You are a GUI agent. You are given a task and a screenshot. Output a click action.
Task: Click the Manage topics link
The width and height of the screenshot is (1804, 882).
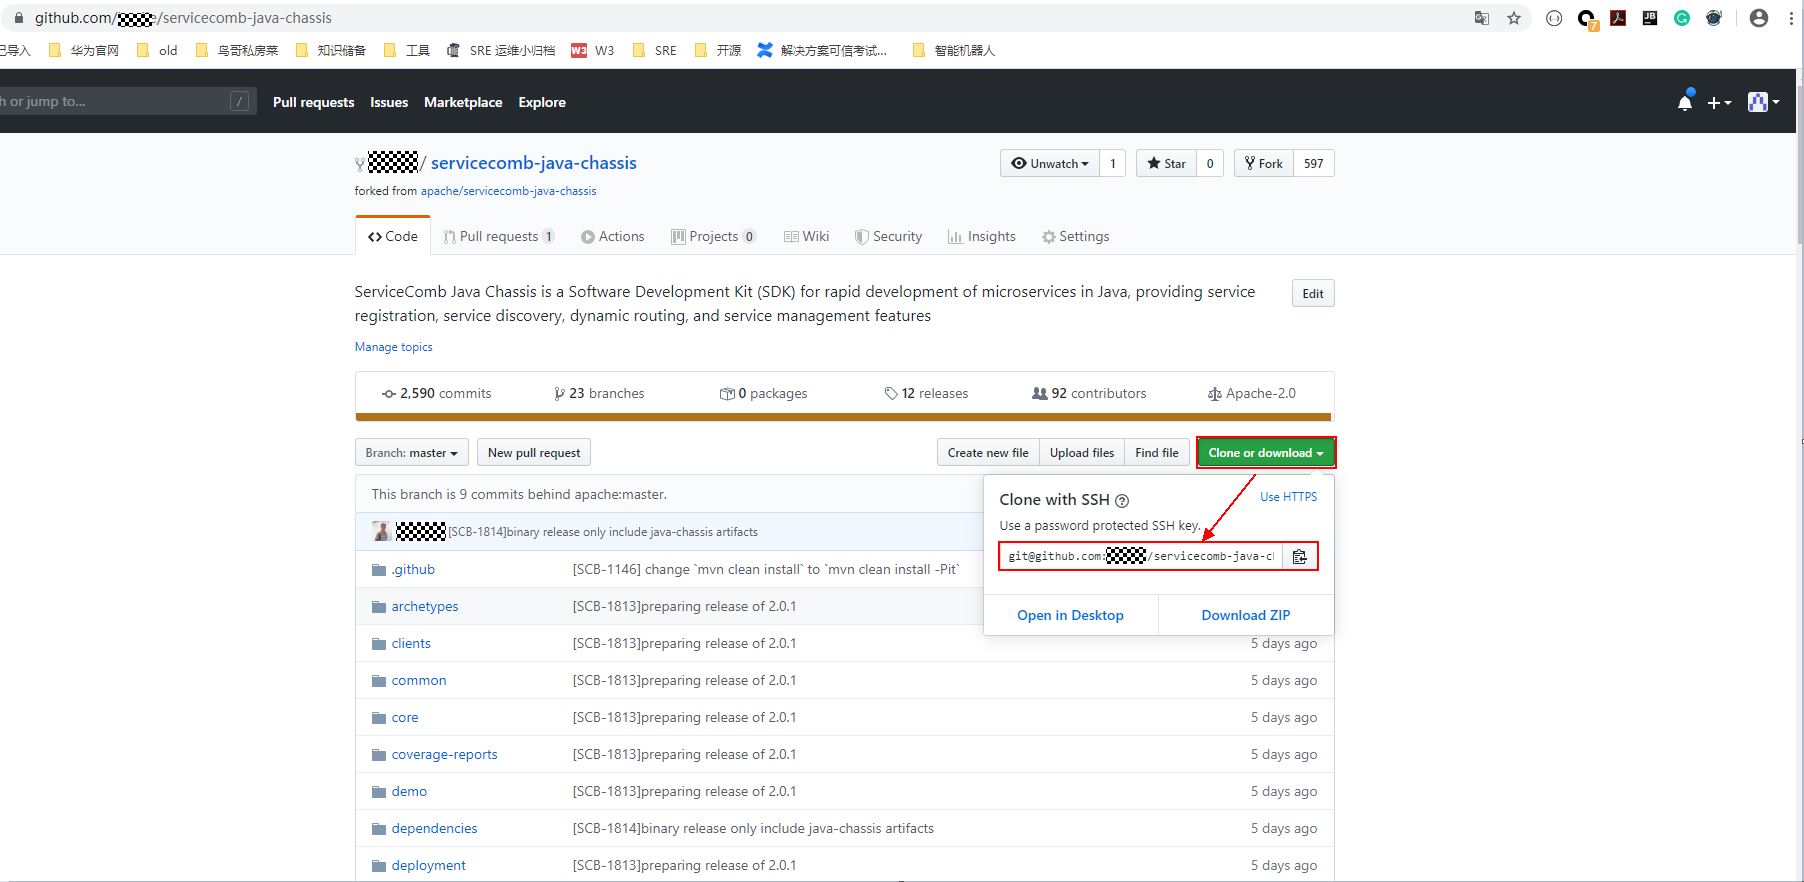394,347
